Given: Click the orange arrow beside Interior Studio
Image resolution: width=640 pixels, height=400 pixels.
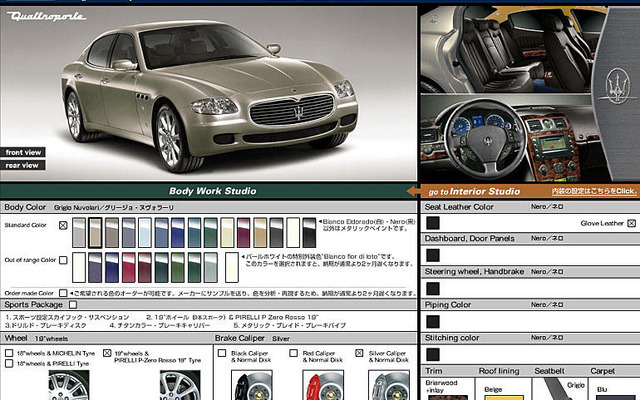Looking at the screenshot, I should [413, 191].
